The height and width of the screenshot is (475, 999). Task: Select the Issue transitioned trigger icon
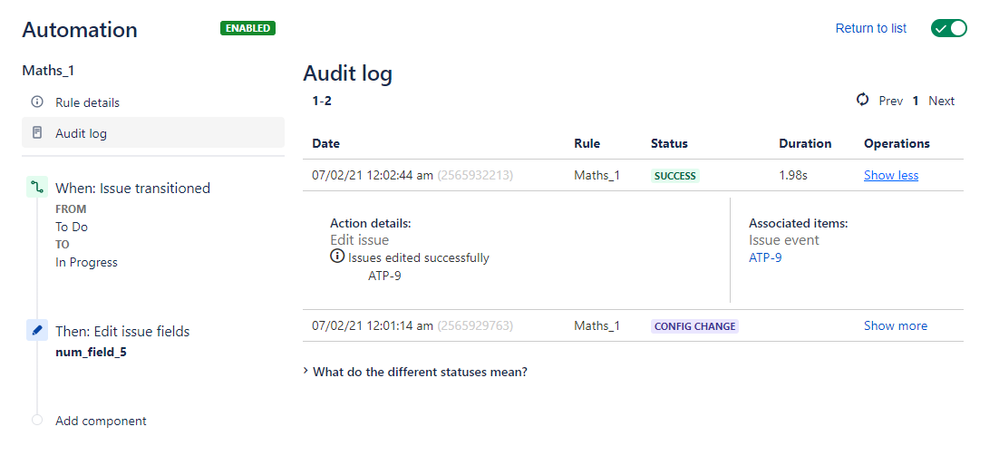[37, 188]
